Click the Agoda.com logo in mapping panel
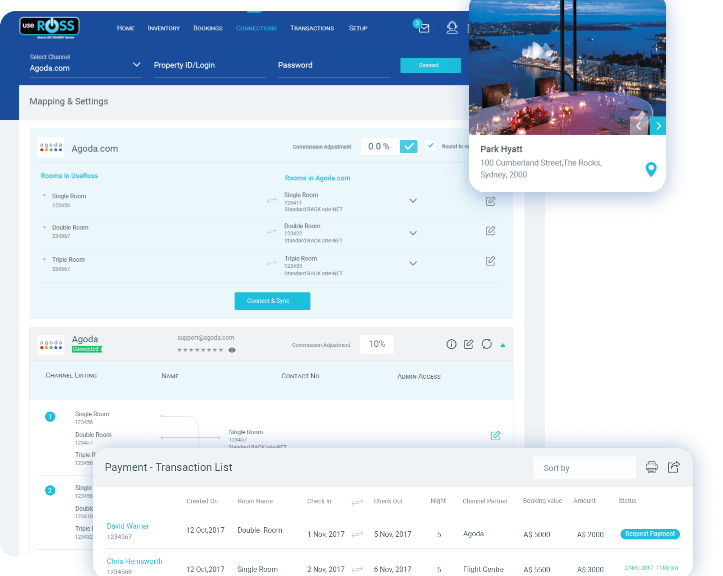 point(51,148)
